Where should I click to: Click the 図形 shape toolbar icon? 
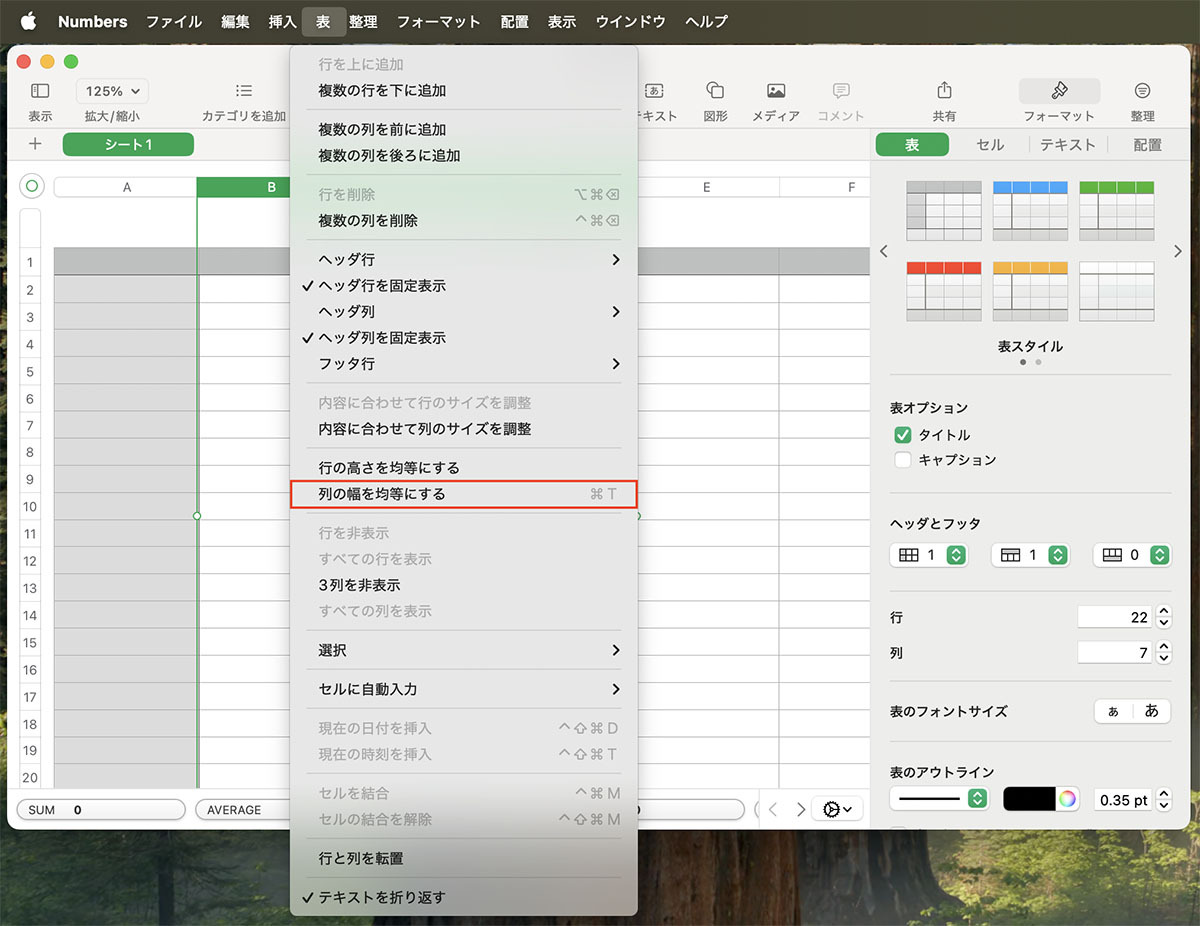click(715, 91)
